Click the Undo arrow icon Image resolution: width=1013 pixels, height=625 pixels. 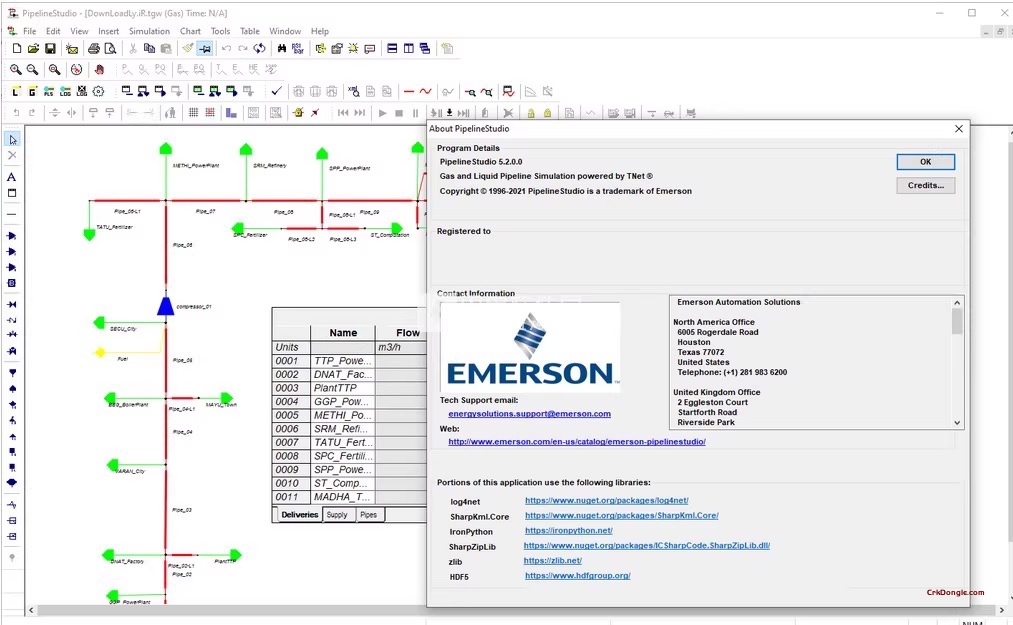click(x=226, y=48)
